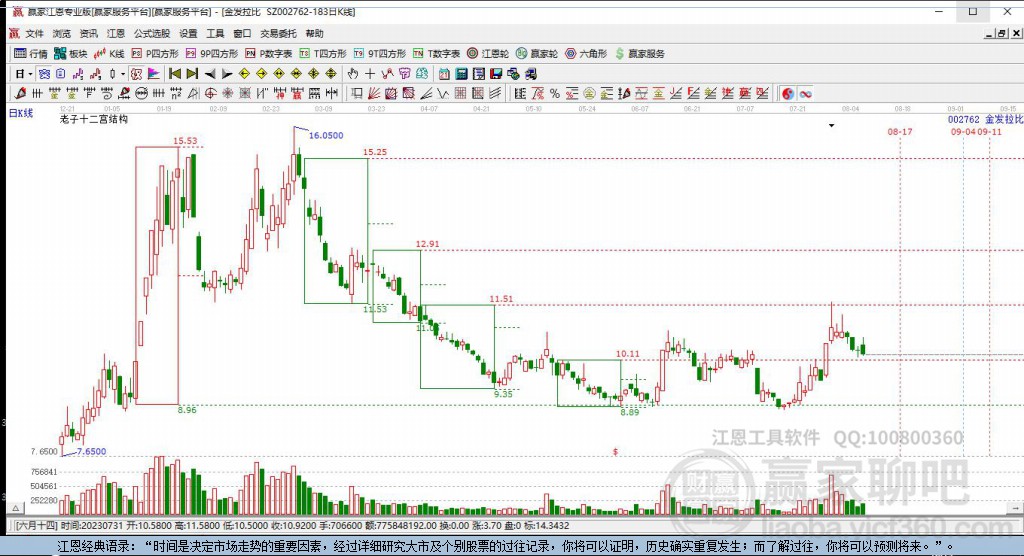
Task: Click the 板块 toolbar button
Action: (x=71, y=54)
